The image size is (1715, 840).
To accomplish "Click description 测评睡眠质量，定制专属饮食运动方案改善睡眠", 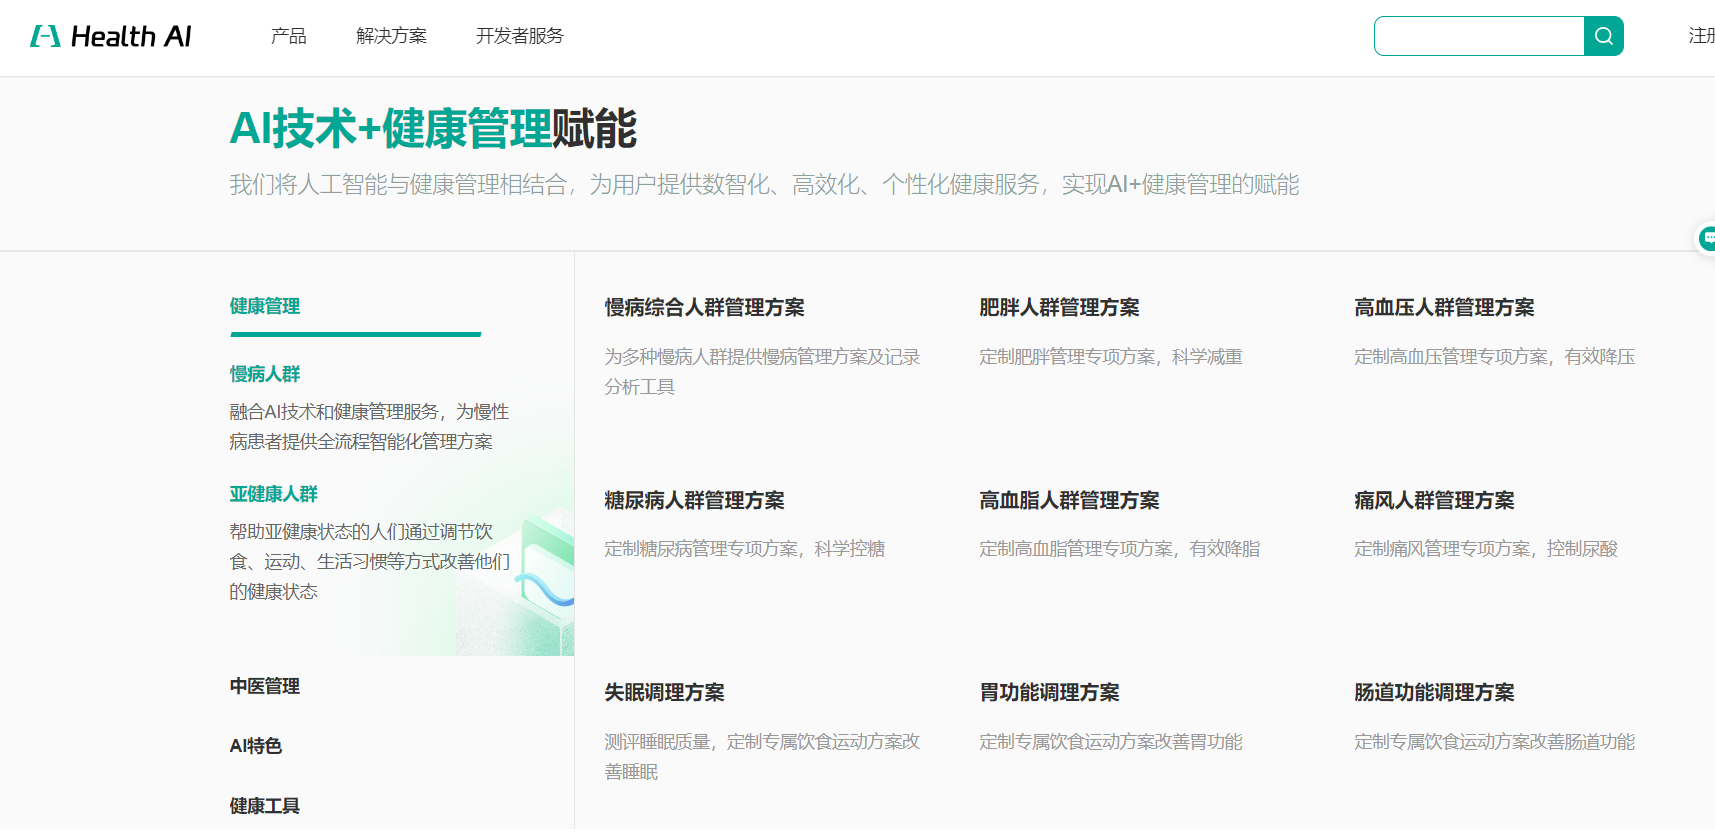I will [762, 757].
